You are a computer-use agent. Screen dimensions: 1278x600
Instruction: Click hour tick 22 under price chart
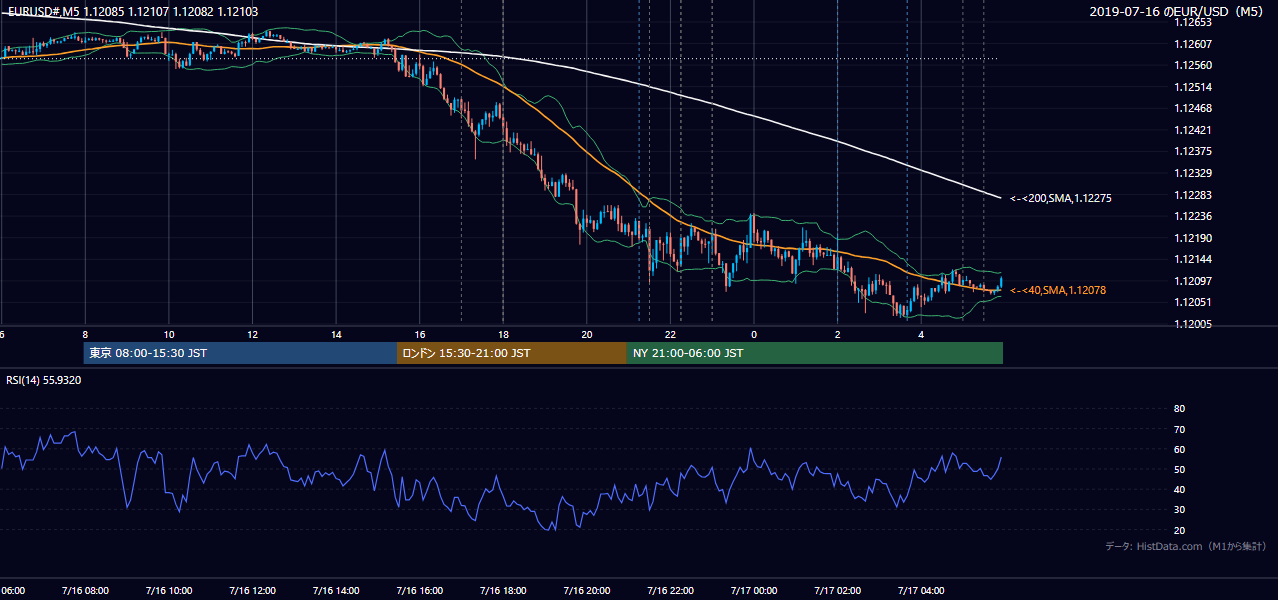(x=671, y=335)
